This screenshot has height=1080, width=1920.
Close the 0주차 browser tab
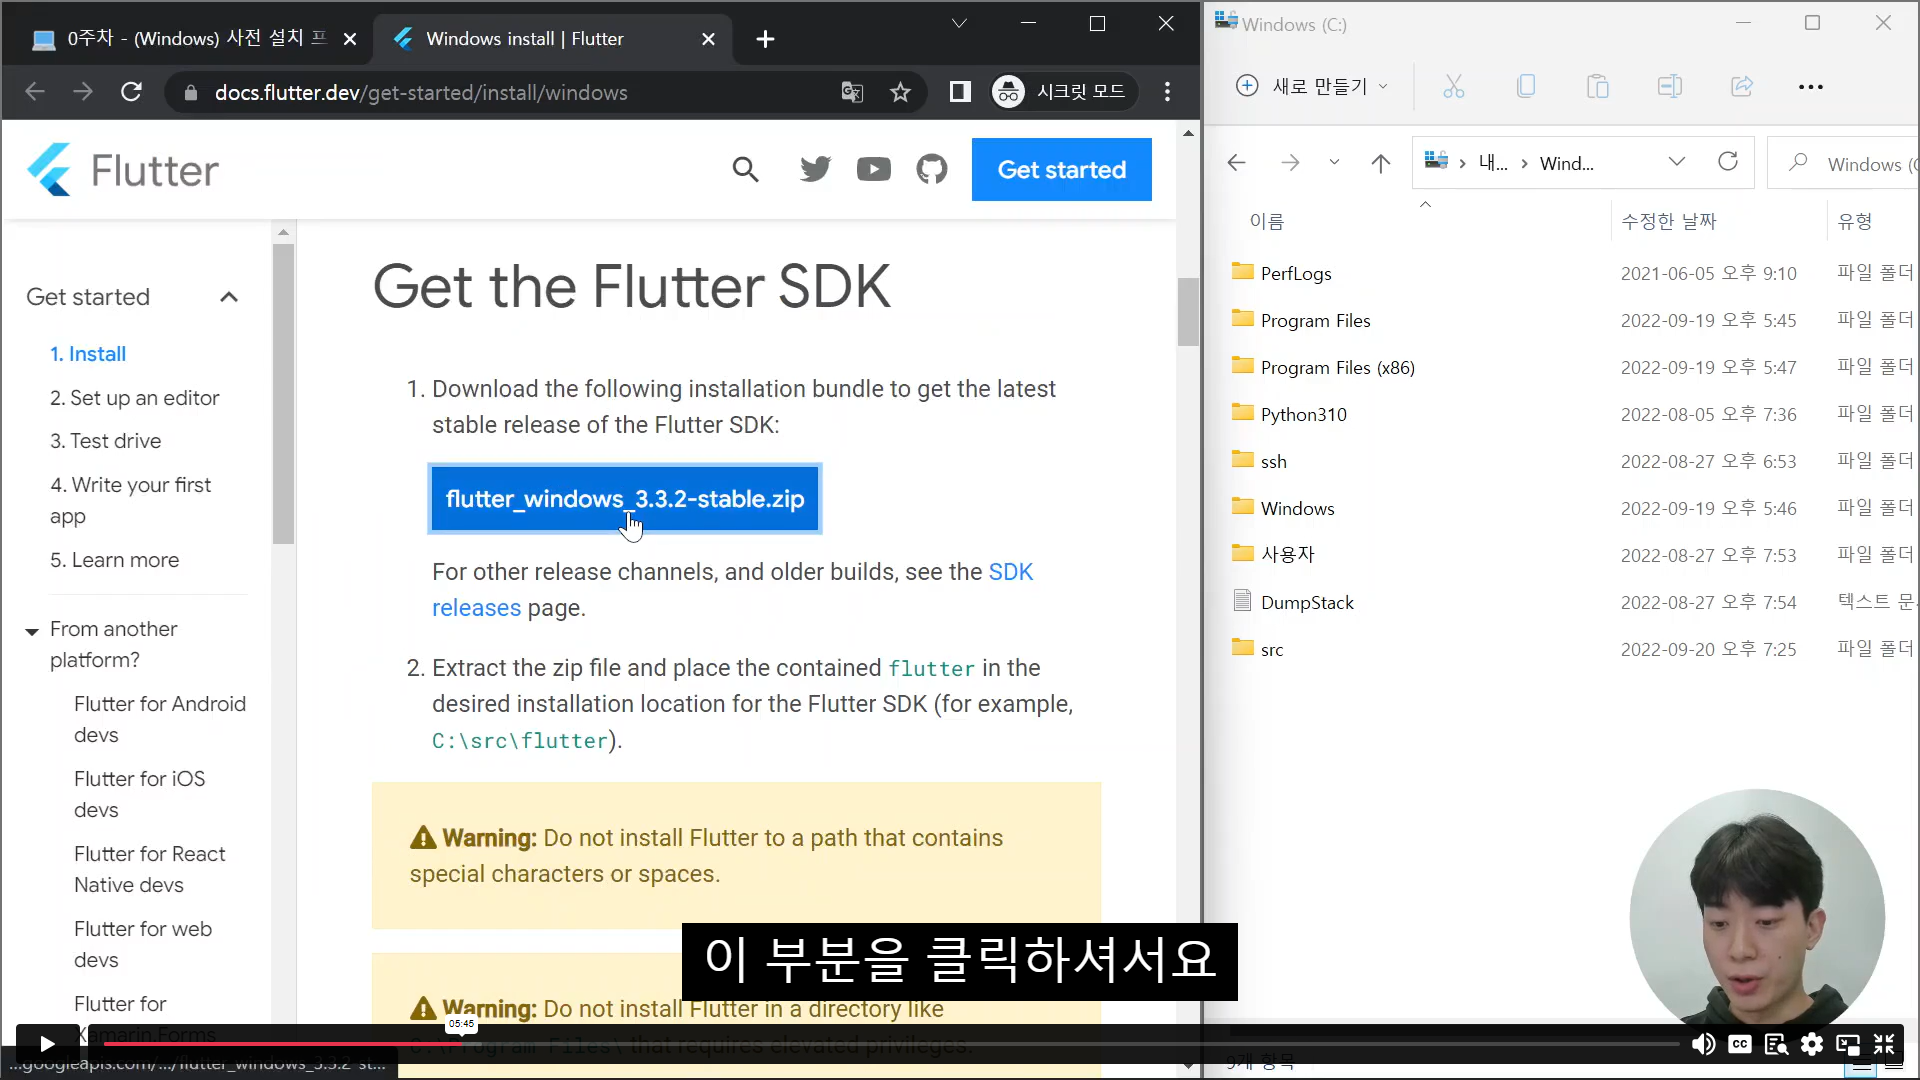pos(350,39)
